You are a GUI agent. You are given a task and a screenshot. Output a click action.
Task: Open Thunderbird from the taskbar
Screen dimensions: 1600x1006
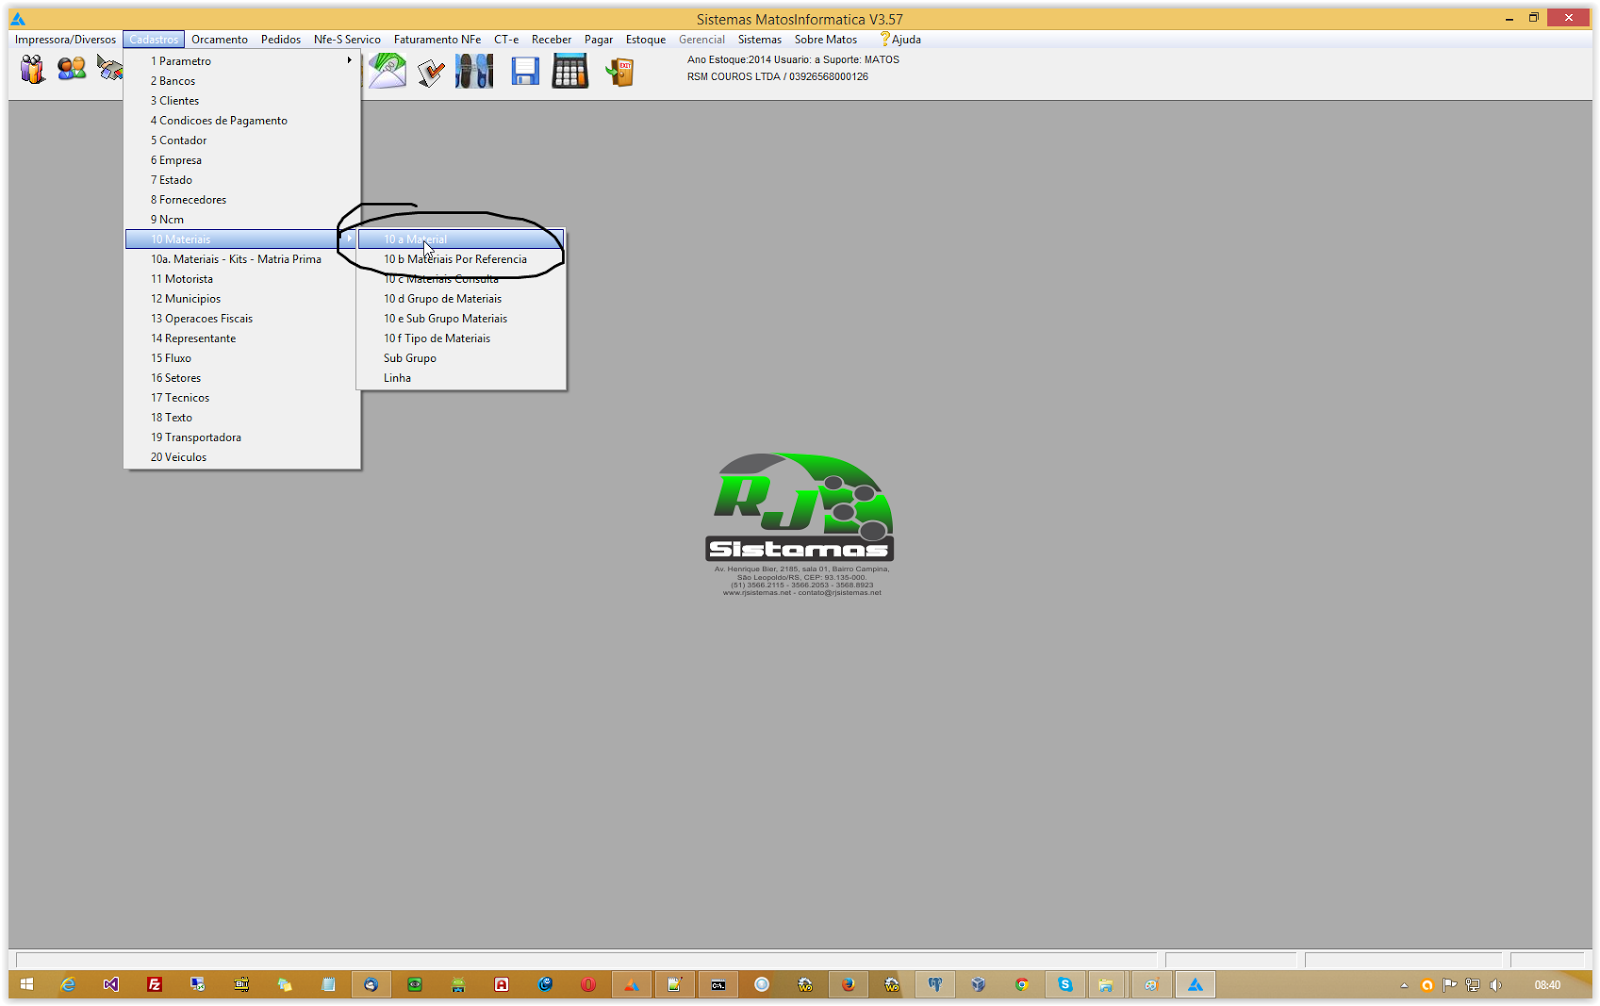(x=371, y=985)
